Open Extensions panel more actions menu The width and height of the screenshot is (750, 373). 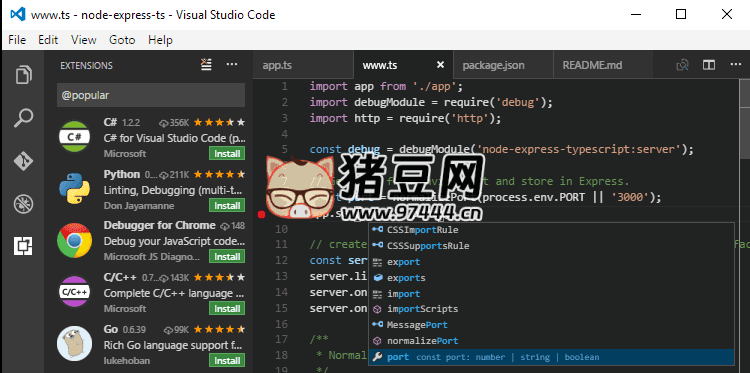coord(232,65)
